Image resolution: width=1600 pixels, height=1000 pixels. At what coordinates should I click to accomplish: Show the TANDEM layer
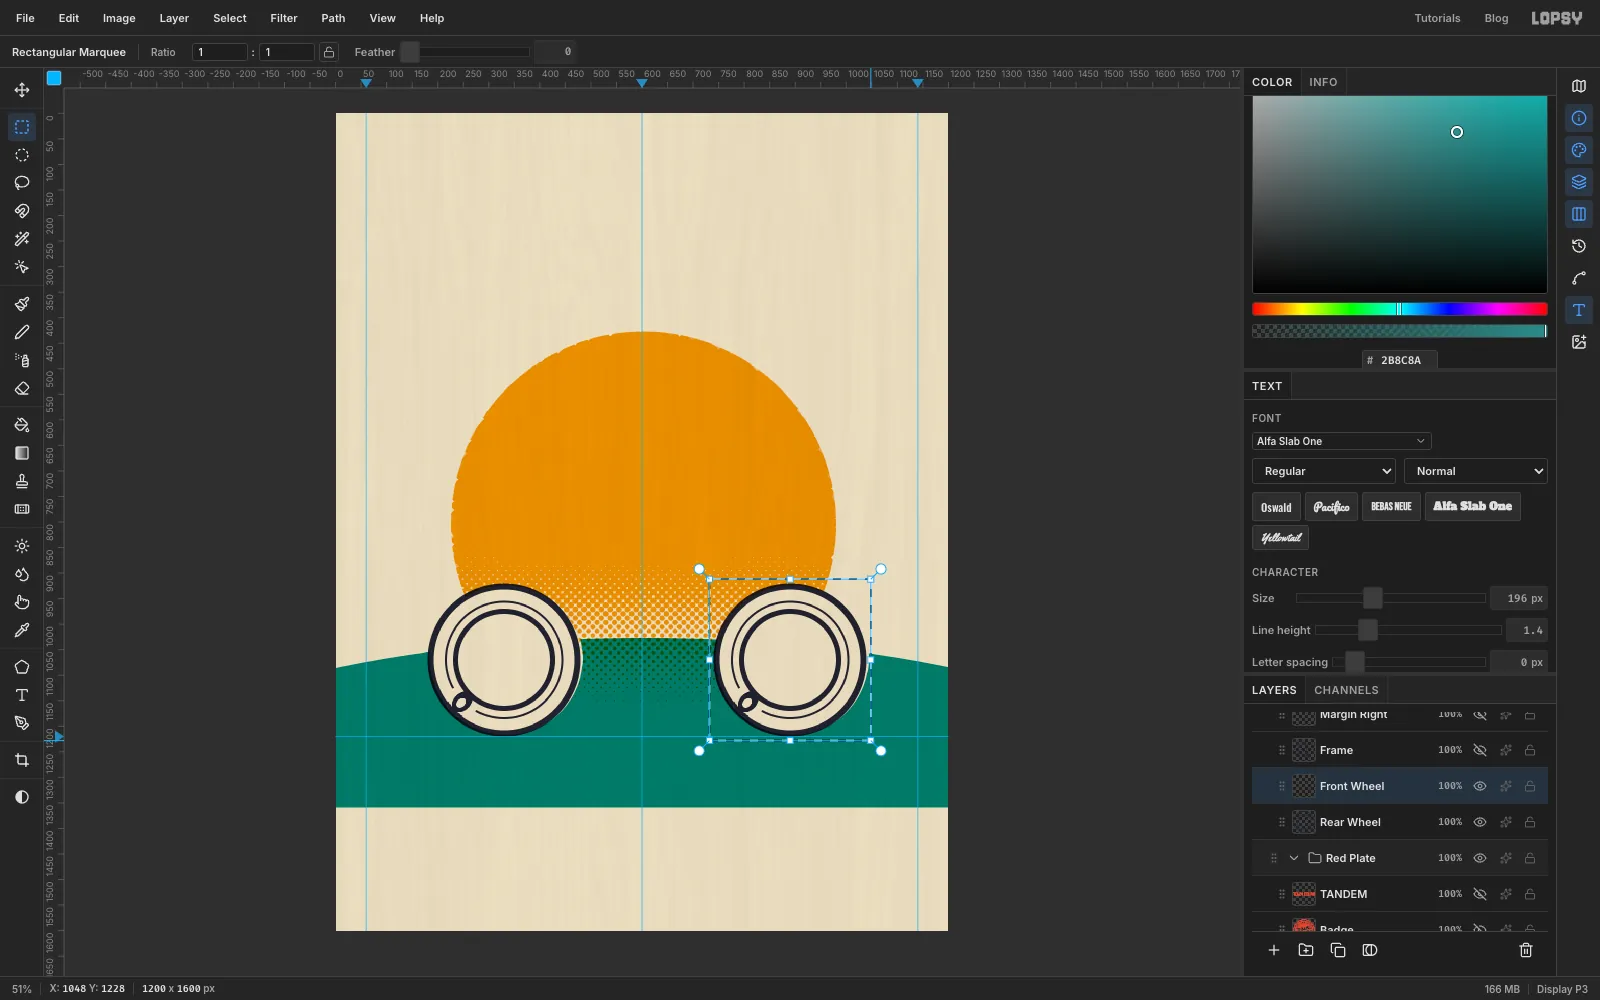coord(1480,894)
